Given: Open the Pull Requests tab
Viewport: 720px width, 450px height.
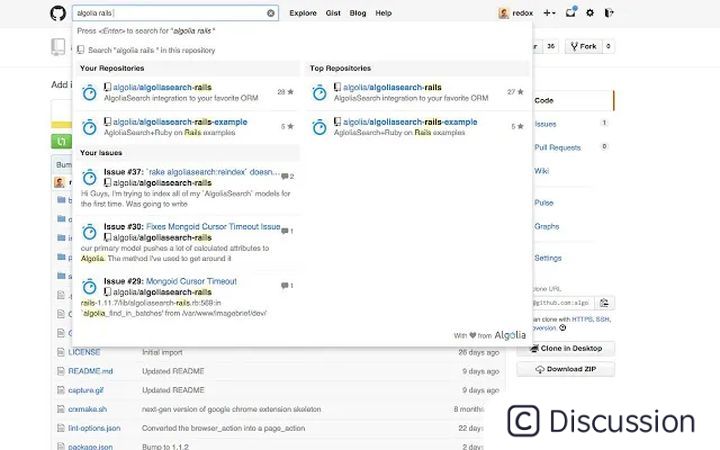Looking at the screenshot, I should coord(557,147).
